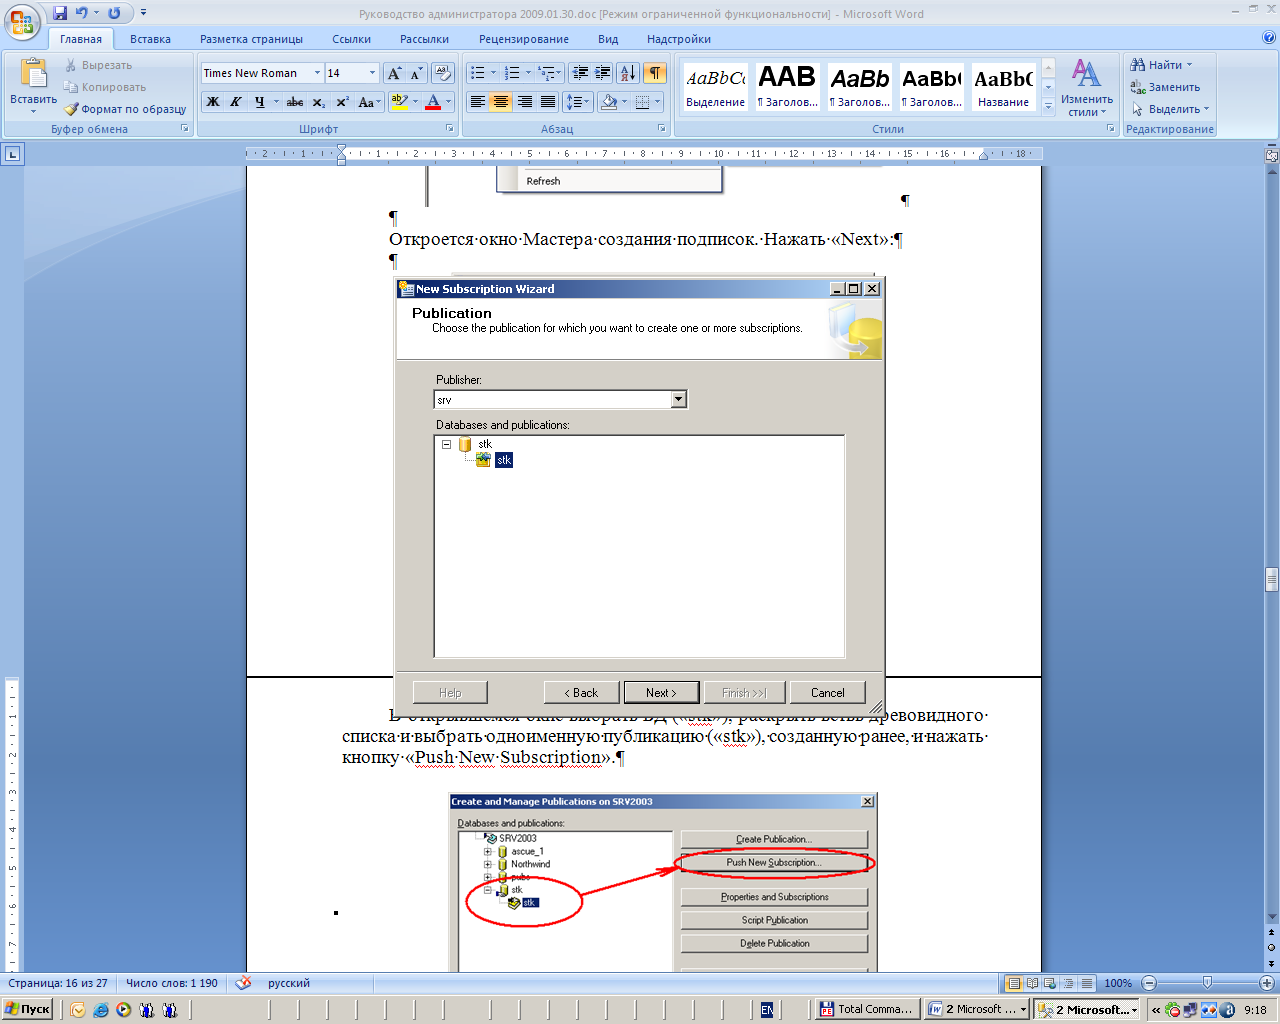Open the font name Times New Roman dropdown
1280x1024 pixels.
[317, 73]
